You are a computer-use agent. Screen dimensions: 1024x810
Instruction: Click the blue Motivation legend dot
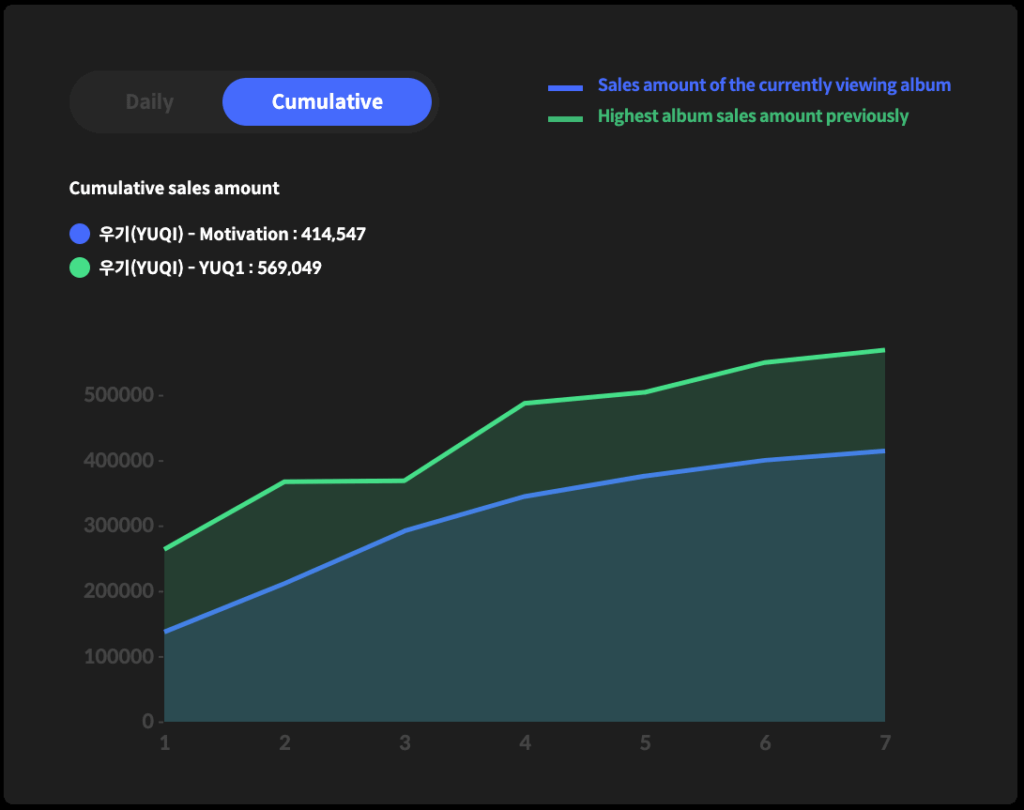(x=80, y=234)
